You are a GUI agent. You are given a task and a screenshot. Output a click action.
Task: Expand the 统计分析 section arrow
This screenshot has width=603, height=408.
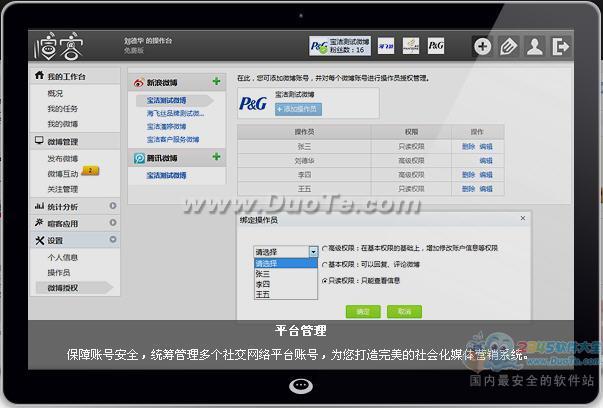tap(113, 206)
